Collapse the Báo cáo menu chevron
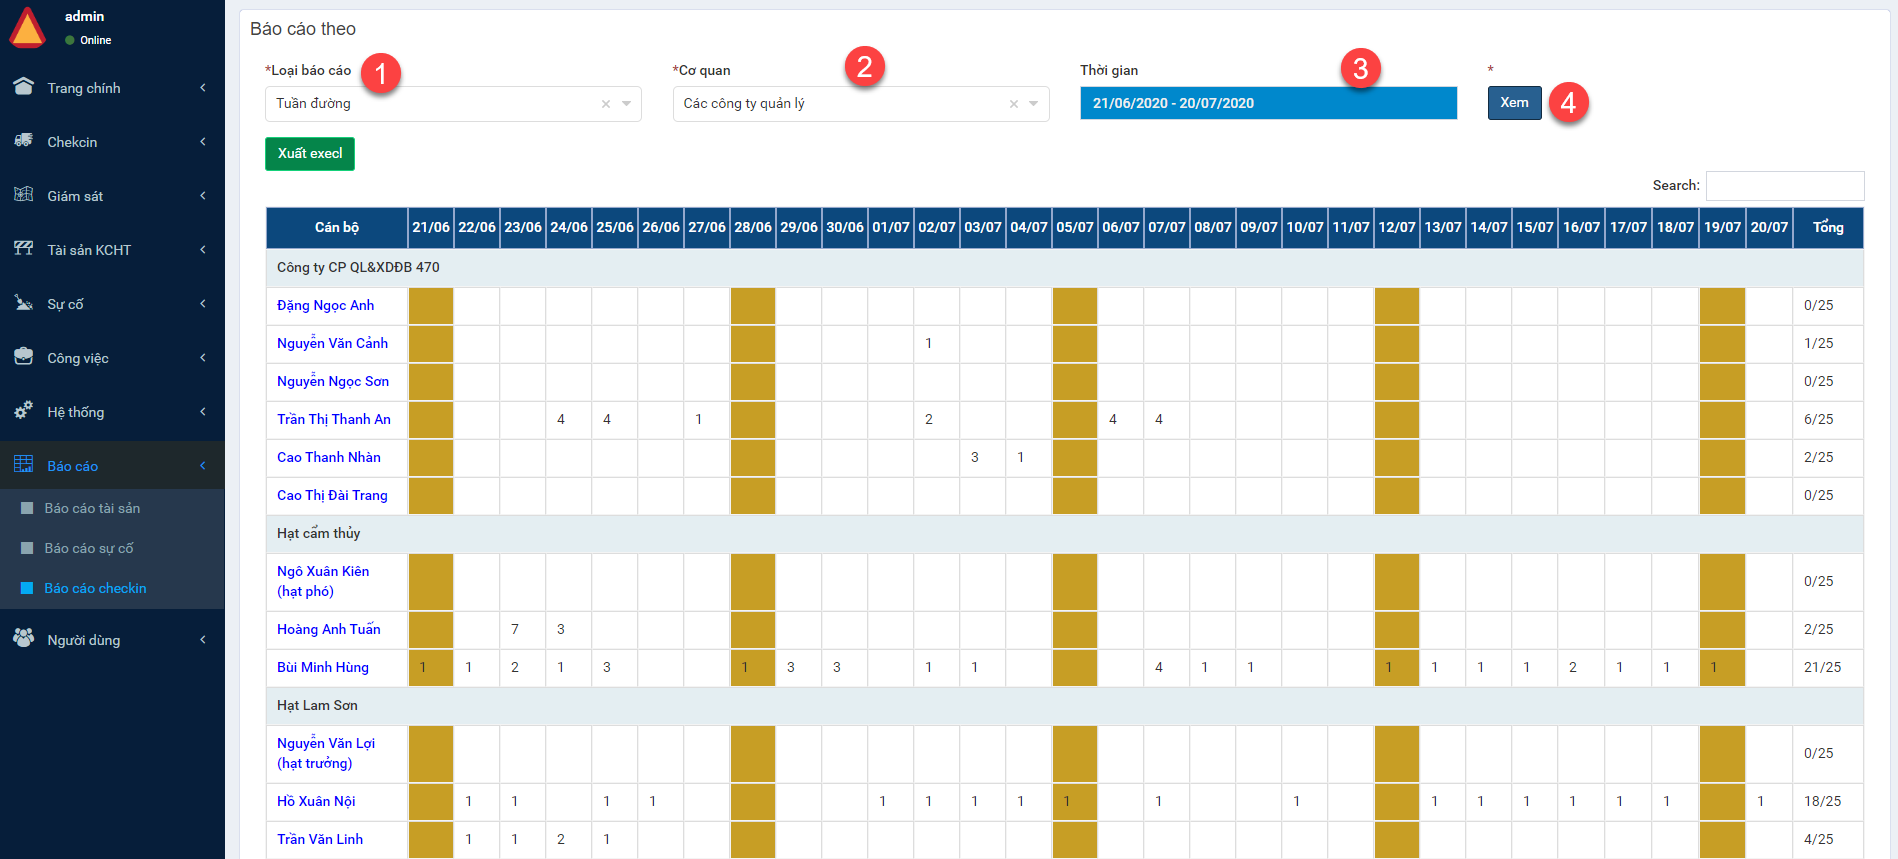Screen dimensions: 1898x859 point(203,466)
